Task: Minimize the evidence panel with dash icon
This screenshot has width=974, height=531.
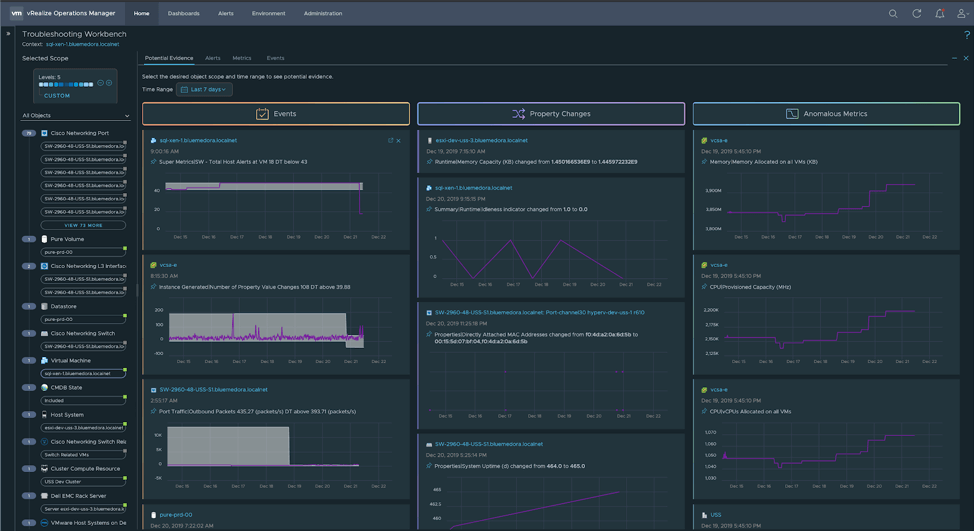Action: 954,58
